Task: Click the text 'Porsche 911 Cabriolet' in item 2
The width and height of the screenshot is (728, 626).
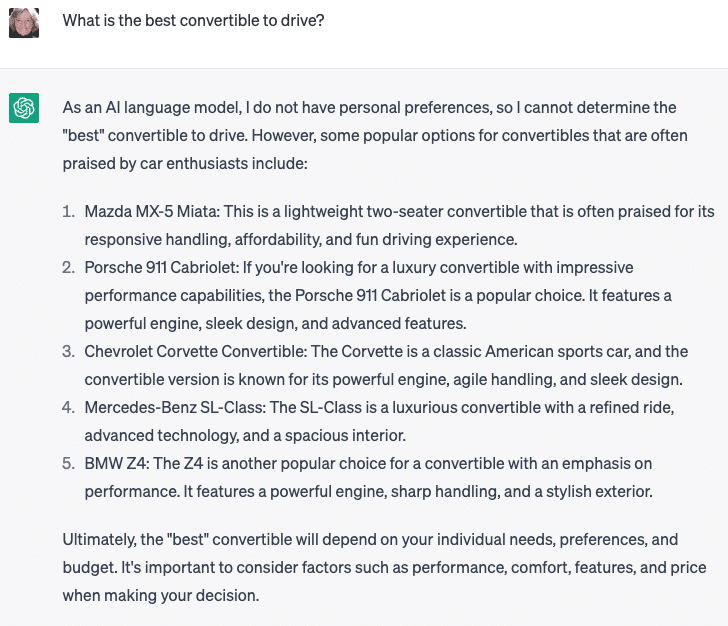Action: [x=161, y=267]
